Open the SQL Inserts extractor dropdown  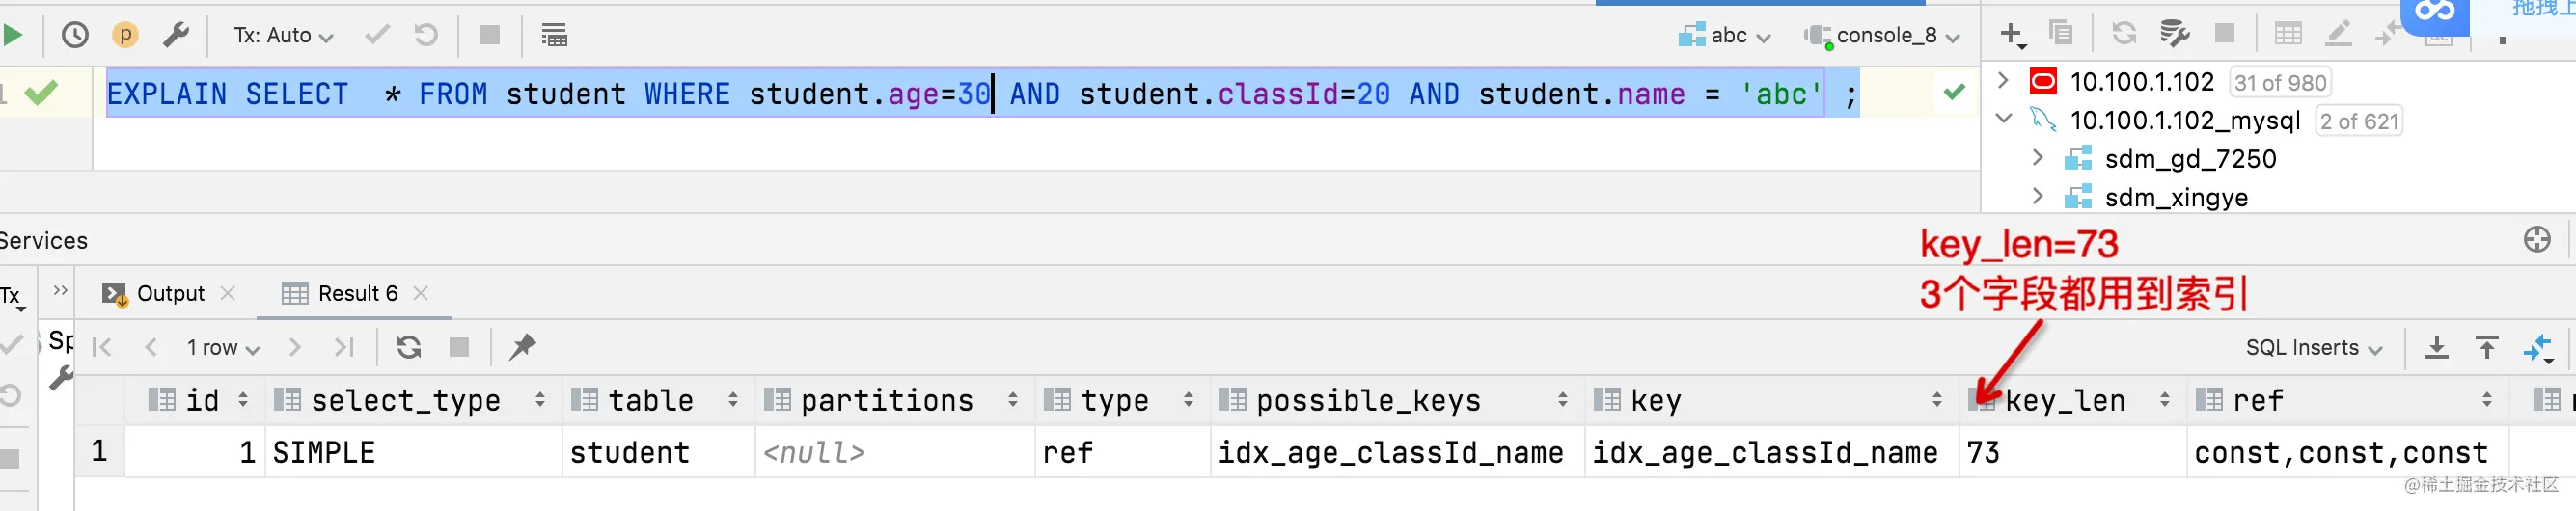click(2314, 347)
